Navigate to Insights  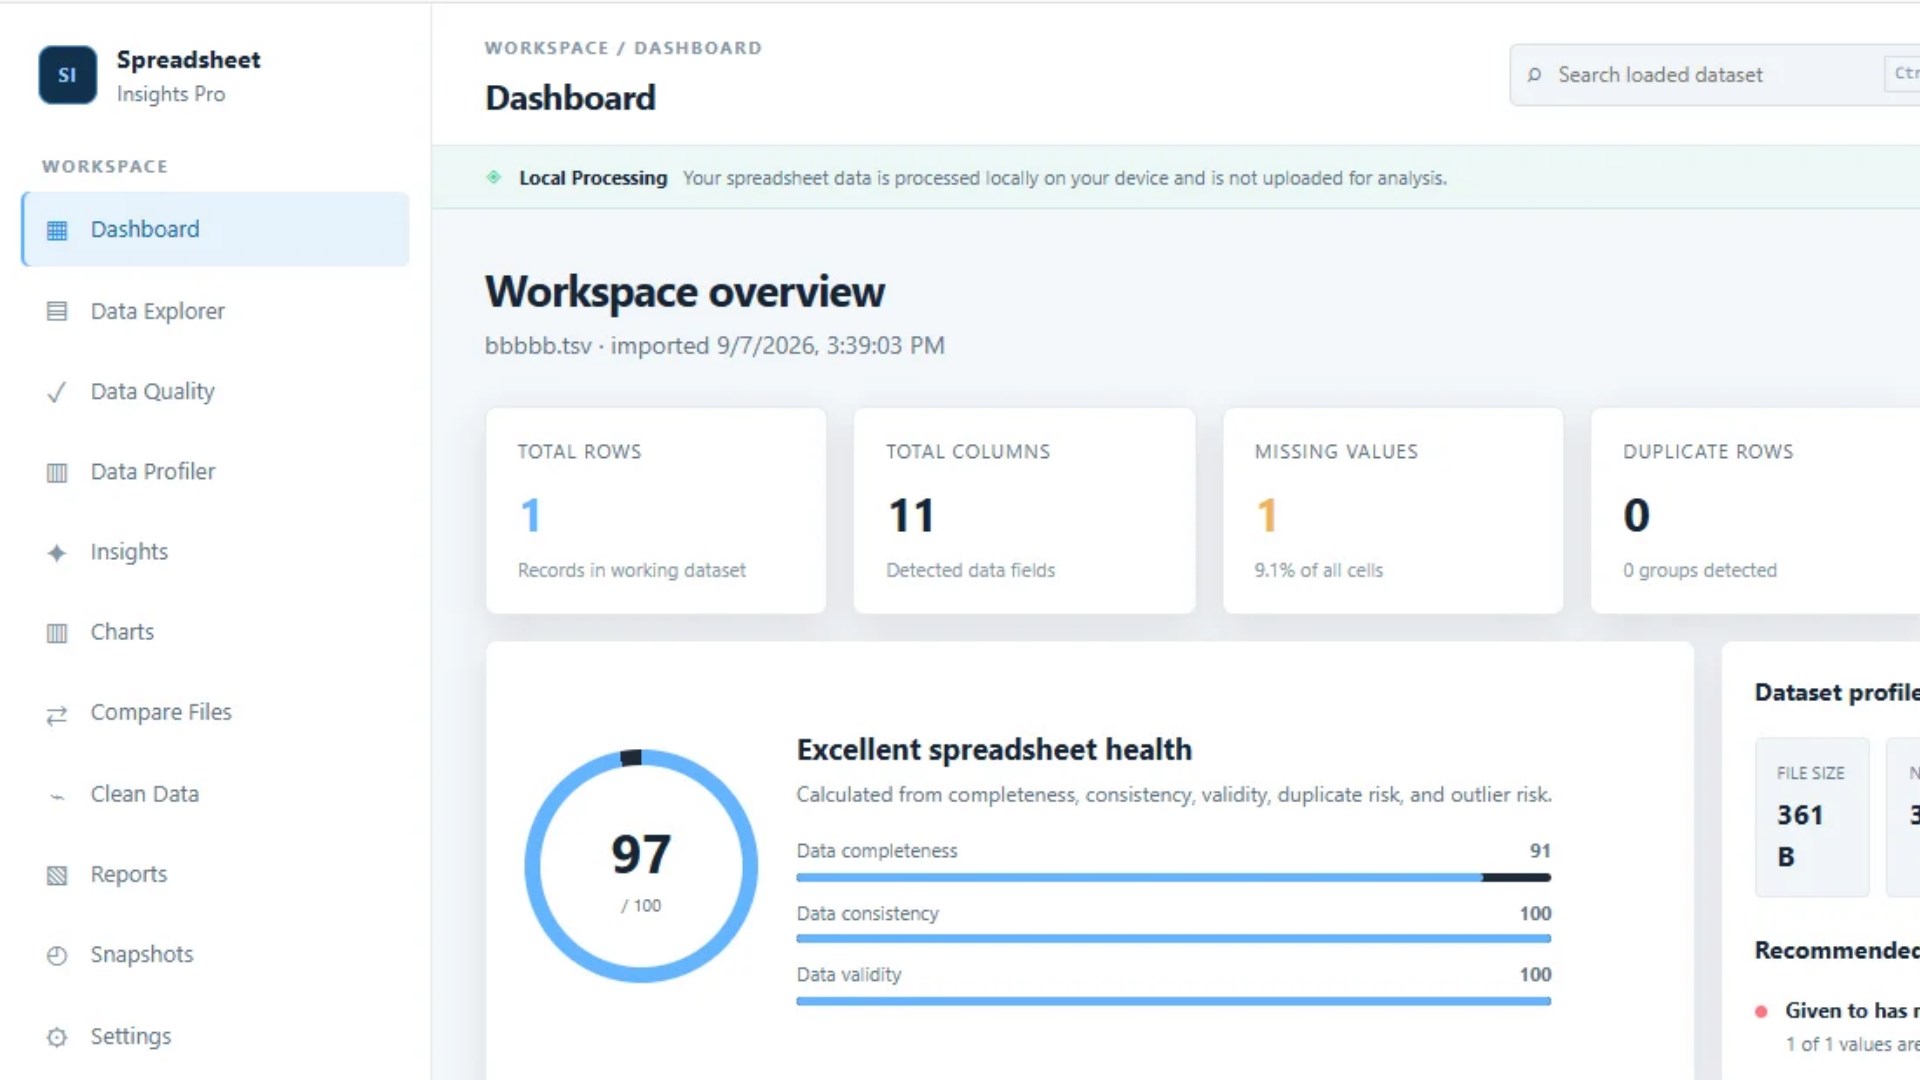click(x=215, y=551)
